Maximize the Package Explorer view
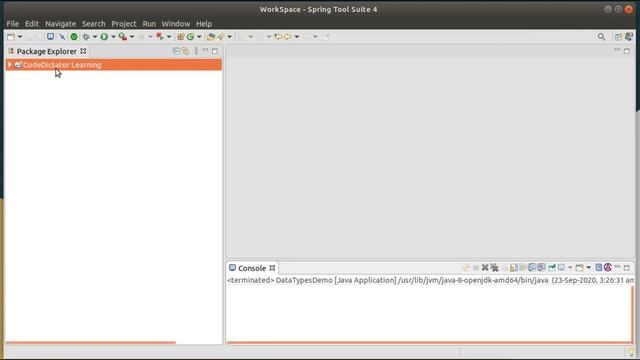 pyautogui.click(x=215, y=51)
